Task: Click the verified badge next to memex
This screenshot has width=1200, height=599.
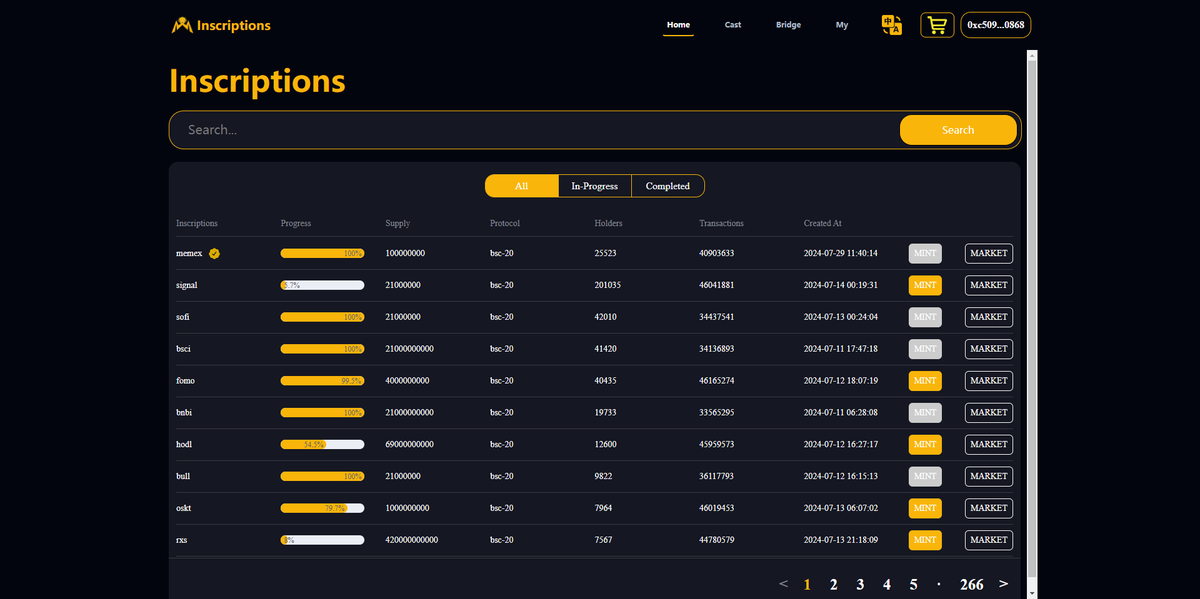Action: point(212,253)
